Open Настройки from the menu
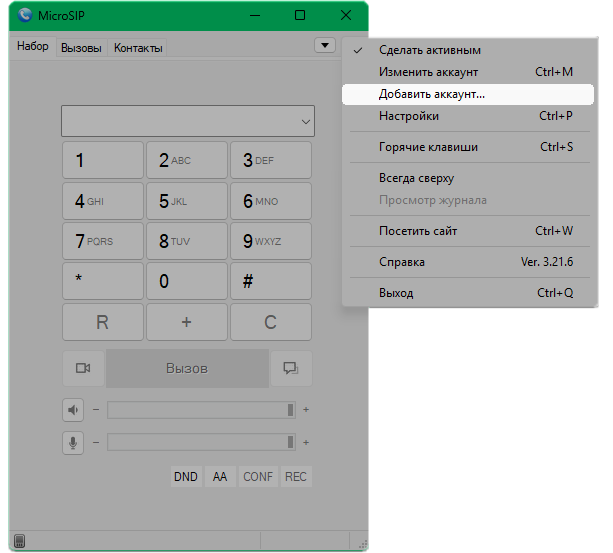613x553 pixels. 468,116
